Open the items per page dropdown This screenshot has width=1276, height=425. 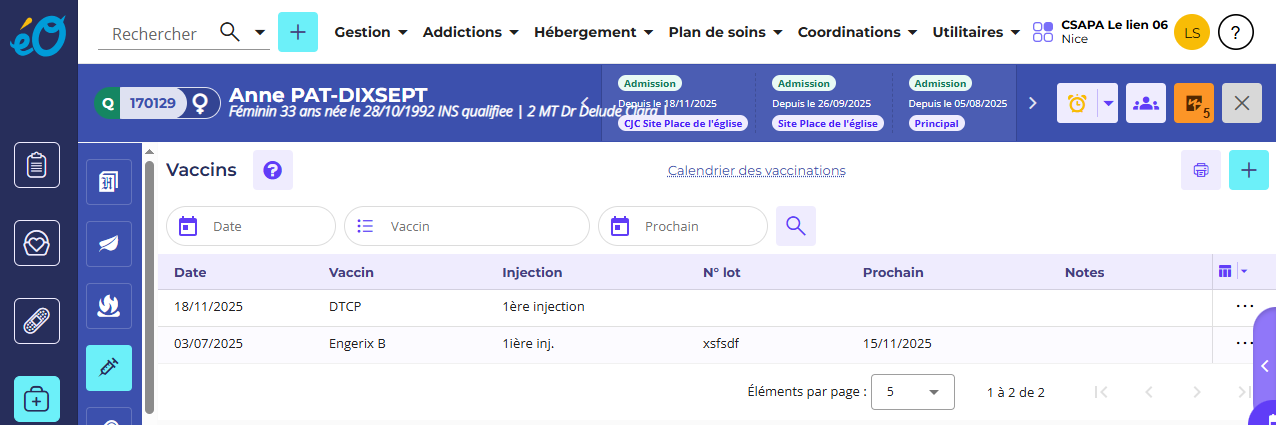[913, 392]
